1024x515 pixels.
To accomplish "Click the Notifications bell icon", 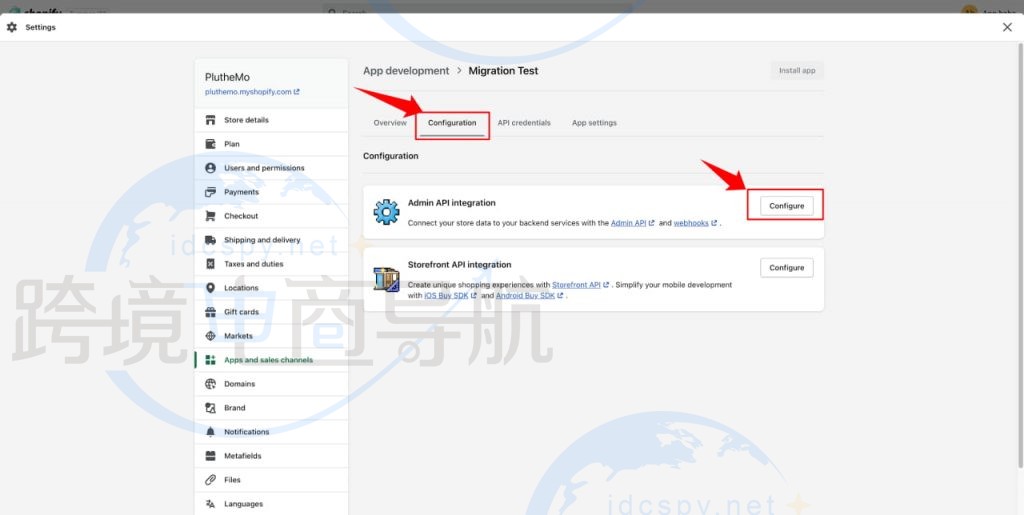I will 210,432.
